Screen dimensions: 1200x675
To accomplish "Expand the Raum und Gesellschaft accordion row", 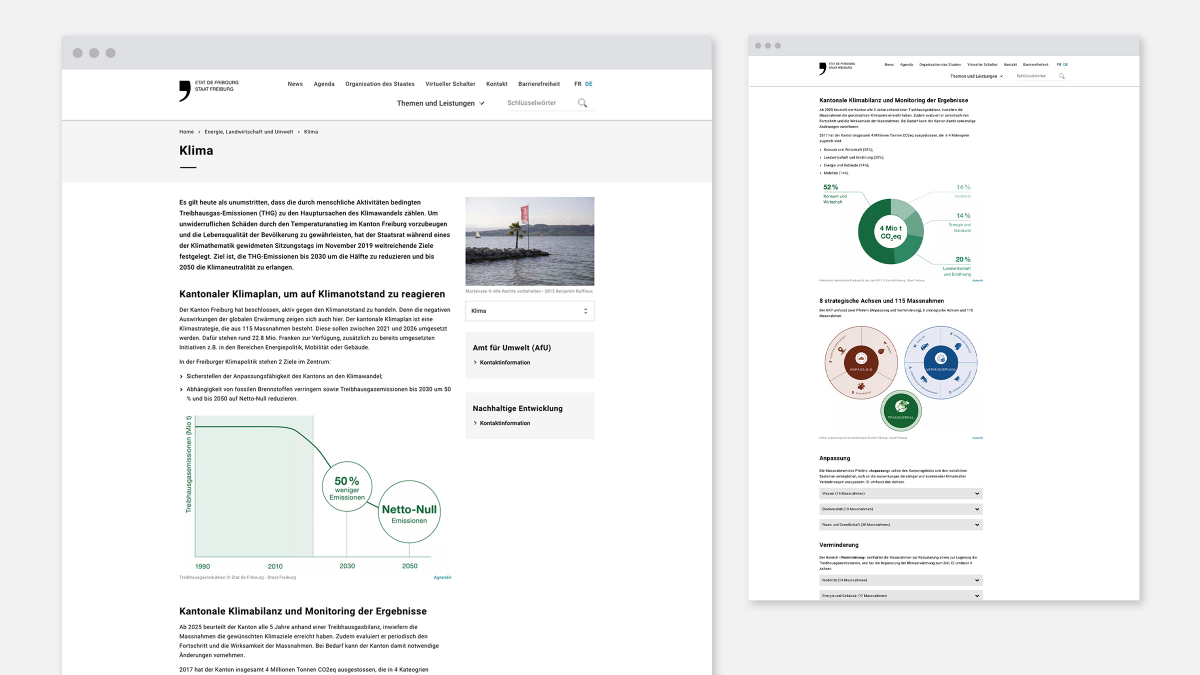I will (901, 525).
